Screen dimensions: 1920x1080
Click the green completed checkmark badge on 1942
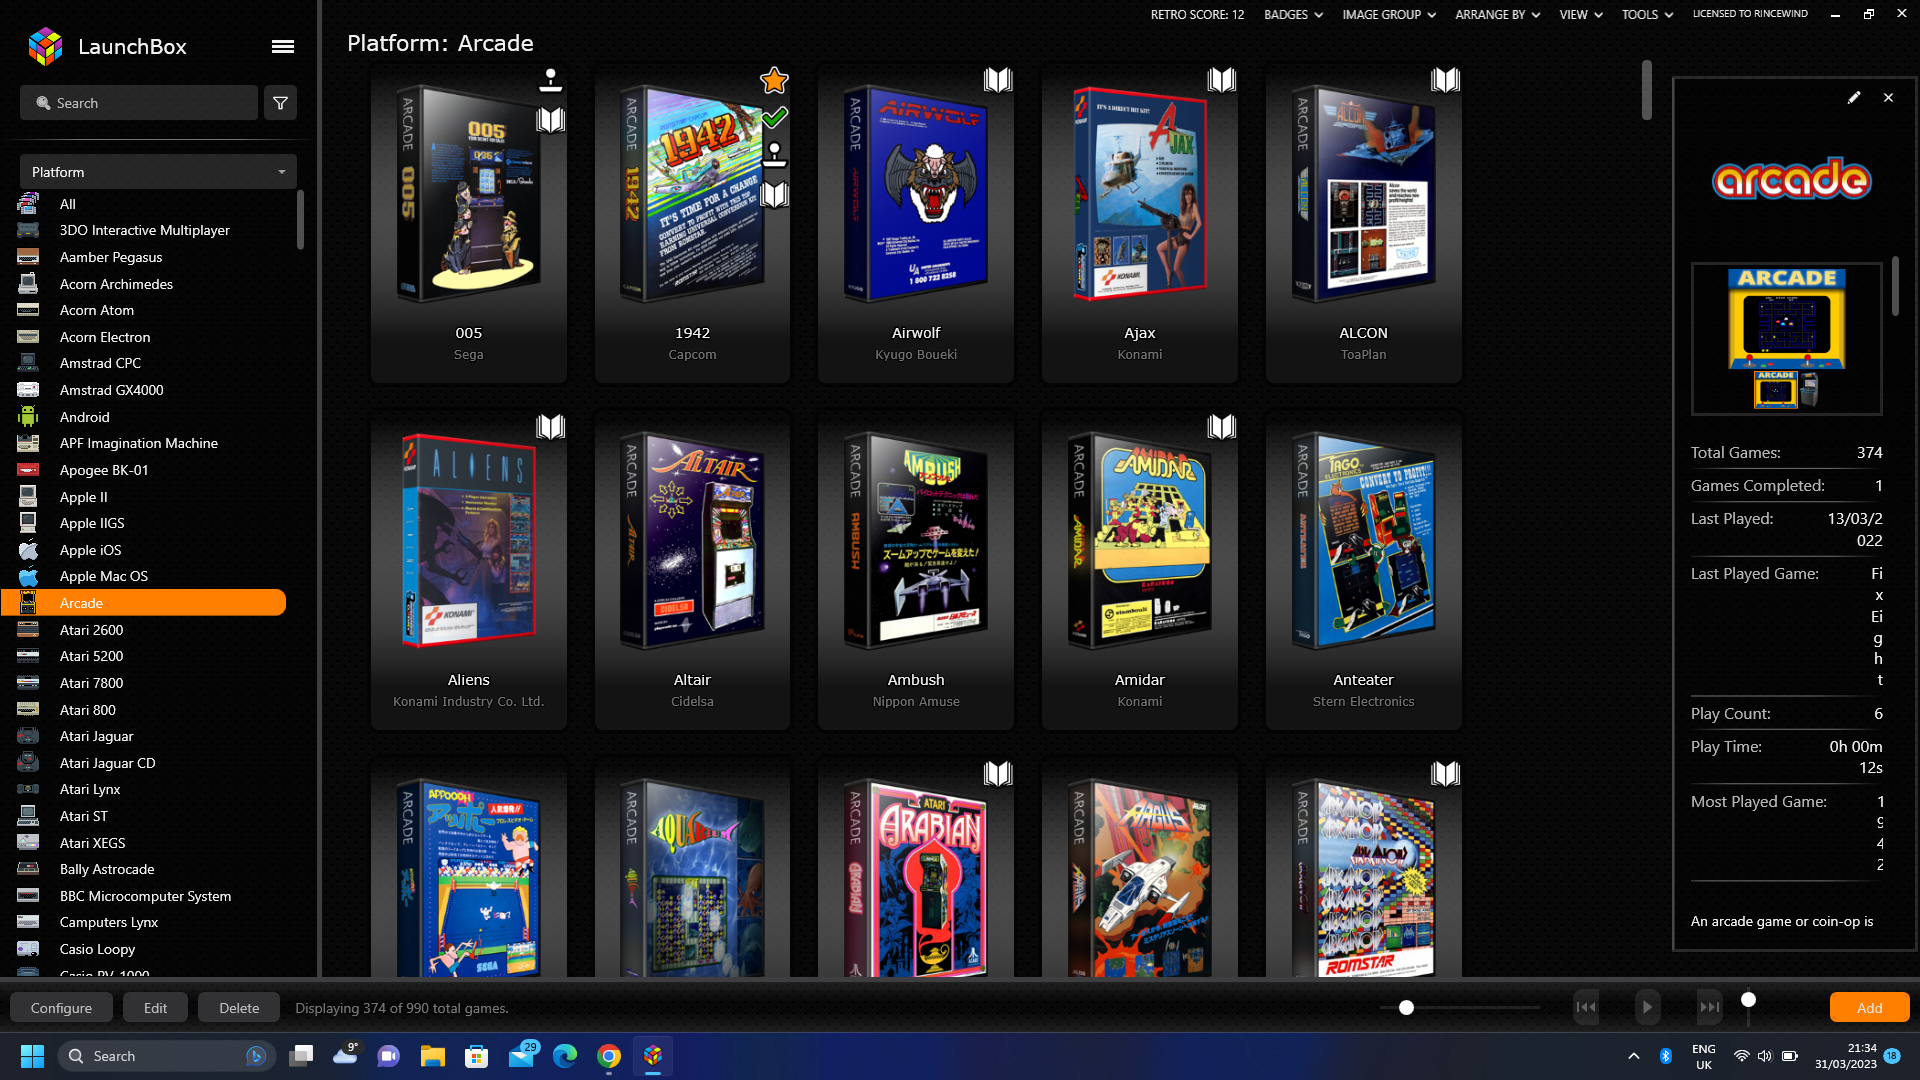[x=774, y=117]
